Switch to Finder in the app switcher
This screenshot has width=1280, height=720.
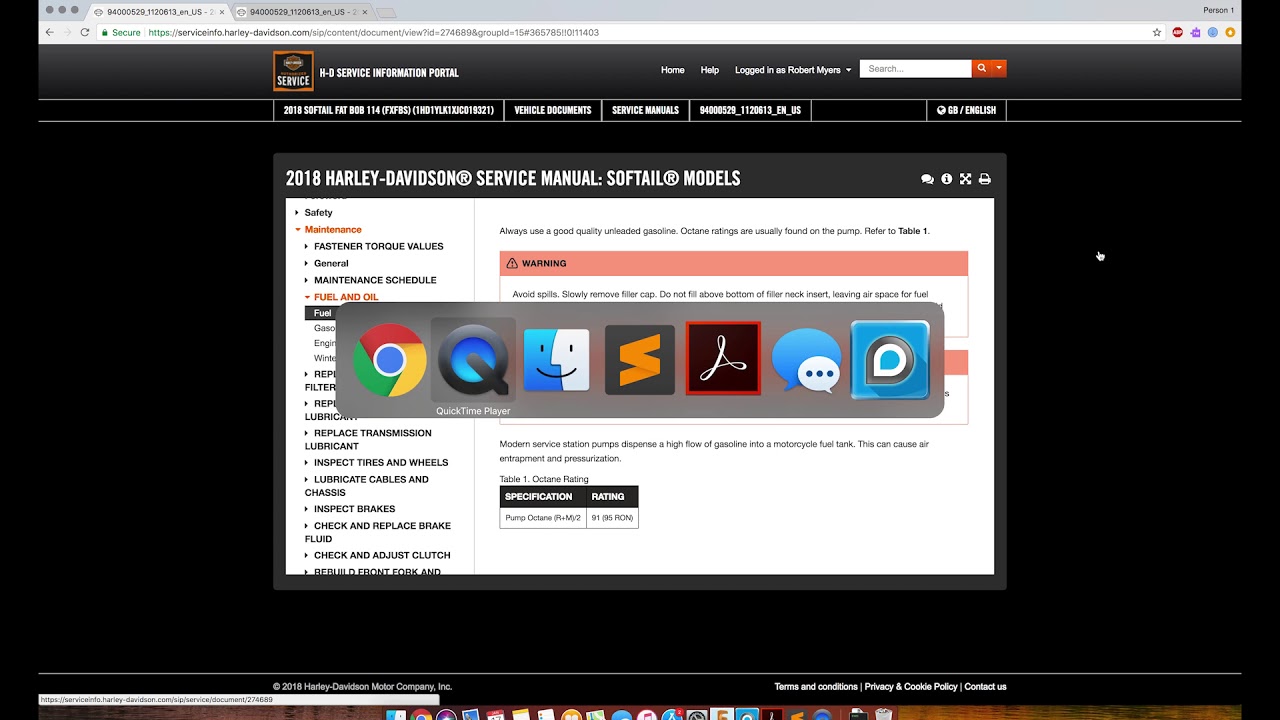556,360
